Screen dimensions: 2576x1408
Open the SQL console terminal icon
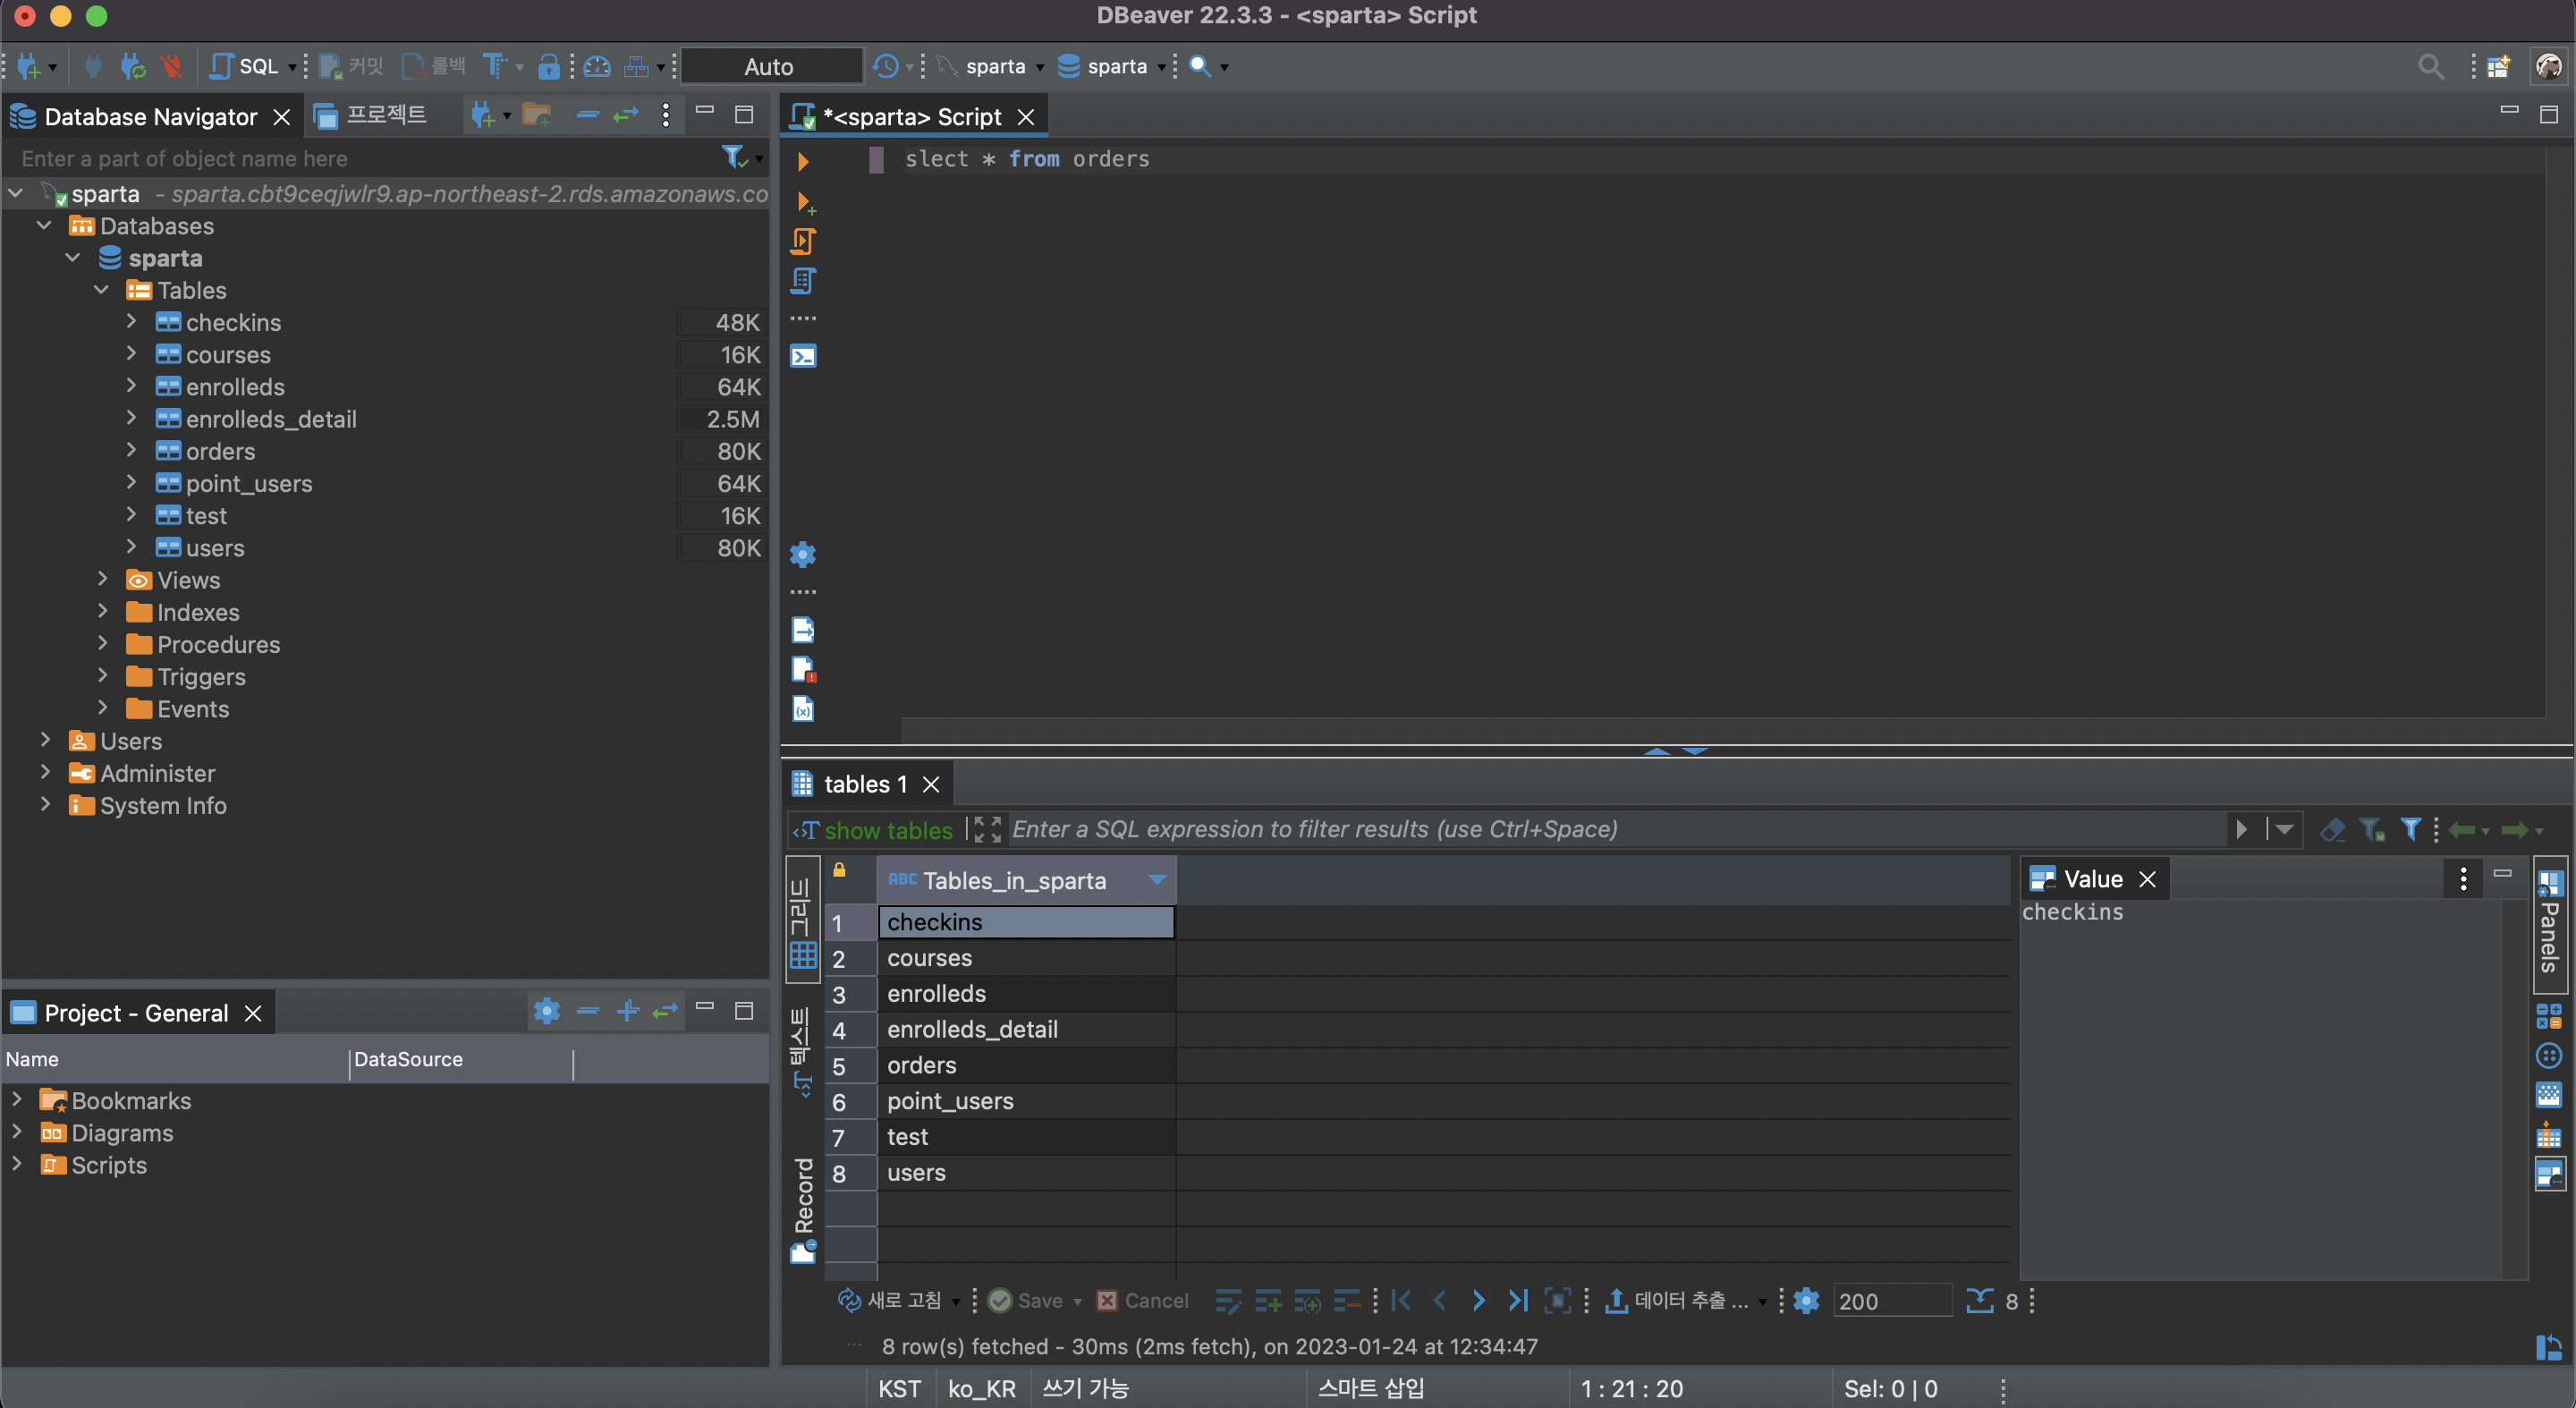coord(803,356)
